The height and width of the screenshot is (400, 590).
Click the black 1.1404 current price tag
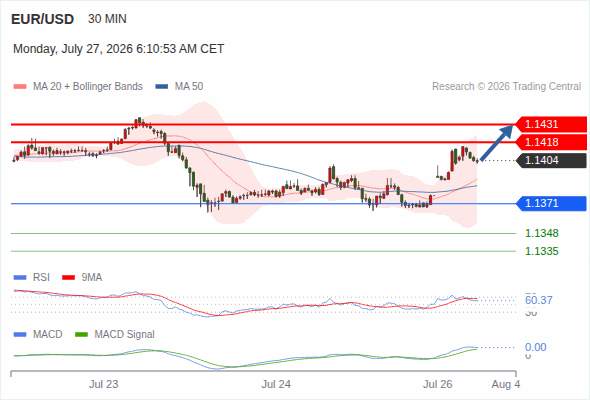click(x=552, y=160)
